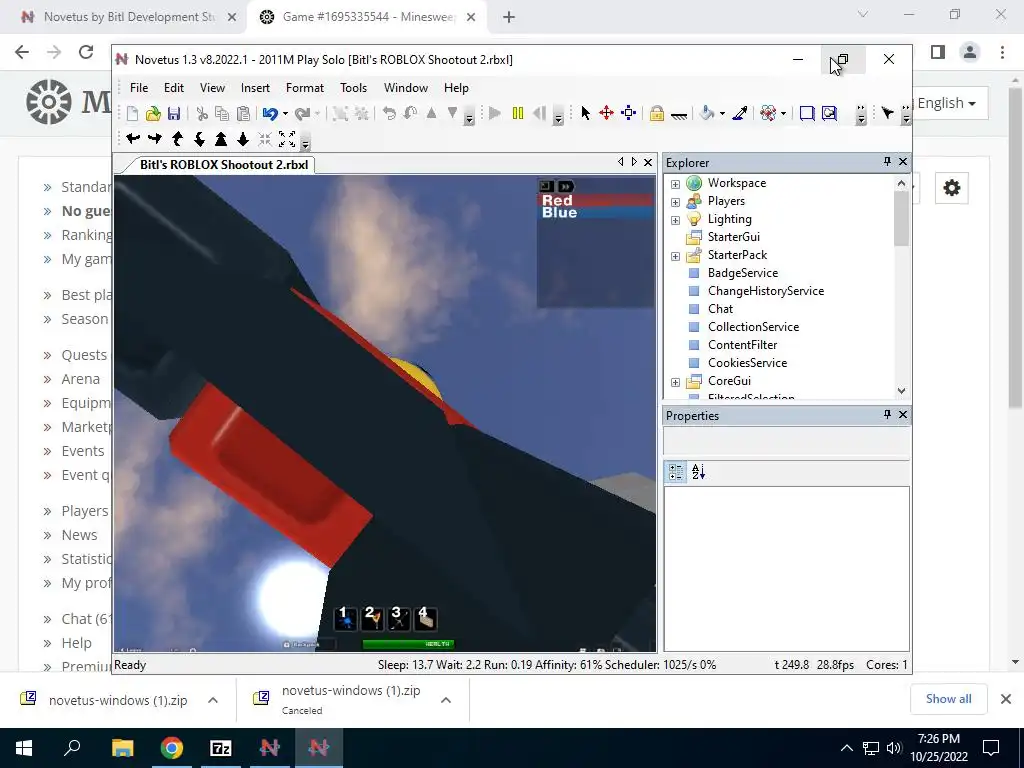Viewport: 1024px width, 768px height.
Task: Click the Copy icon in the toolbar
Action: click(222, 114)
